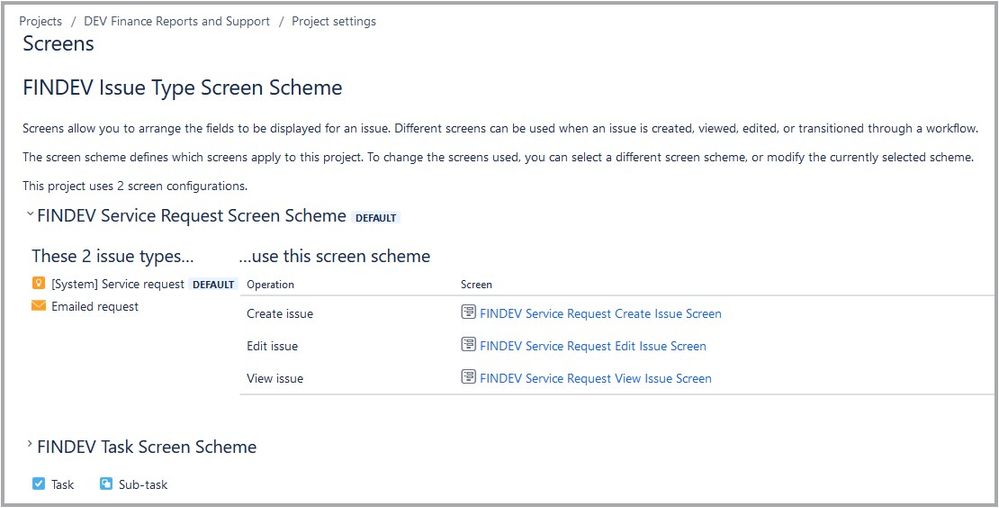Click screen icon beside Edit Issue Screen
999x508 pixels.
click(468, 345)
